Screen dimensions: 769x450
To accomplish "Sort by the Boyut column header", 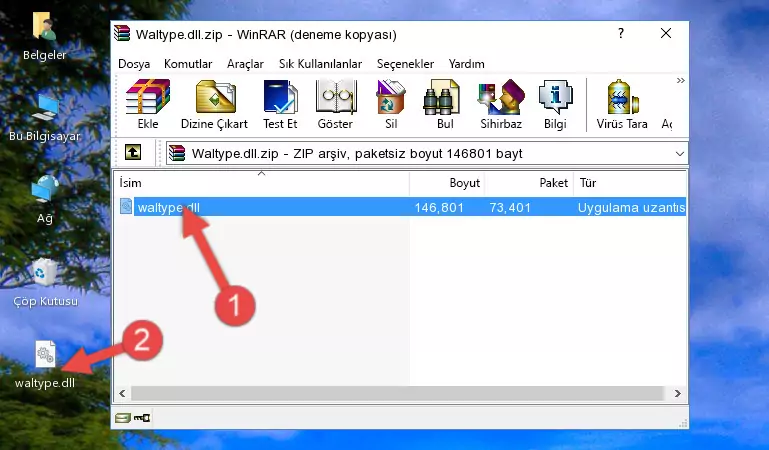I will point(447,183).
